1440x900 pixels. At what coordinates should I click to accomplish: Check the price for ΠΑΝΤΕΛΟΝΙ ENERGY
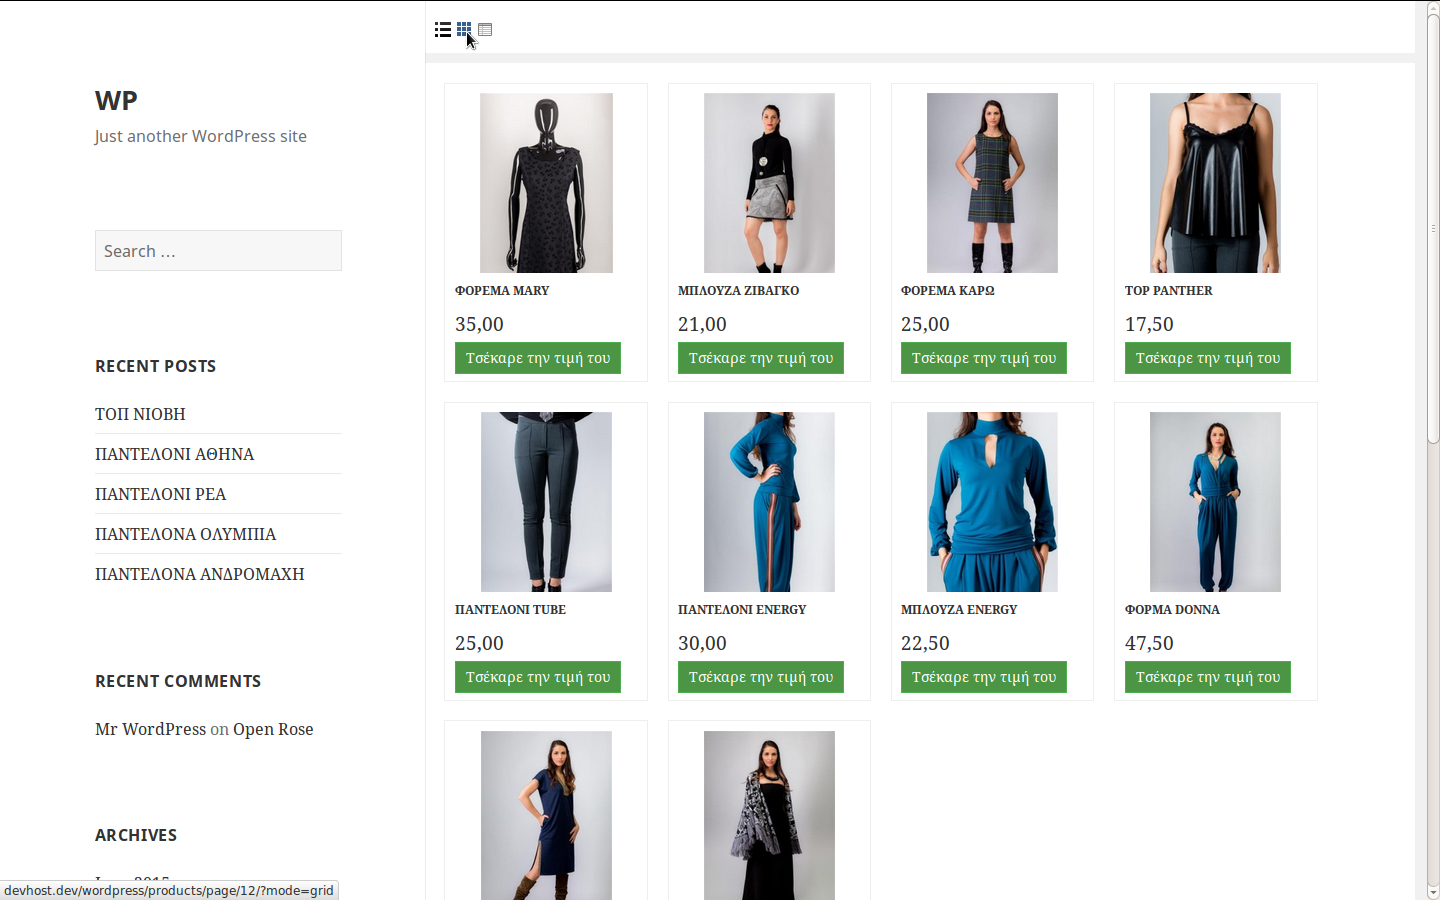pyautogui.click(x=761, y=677)
